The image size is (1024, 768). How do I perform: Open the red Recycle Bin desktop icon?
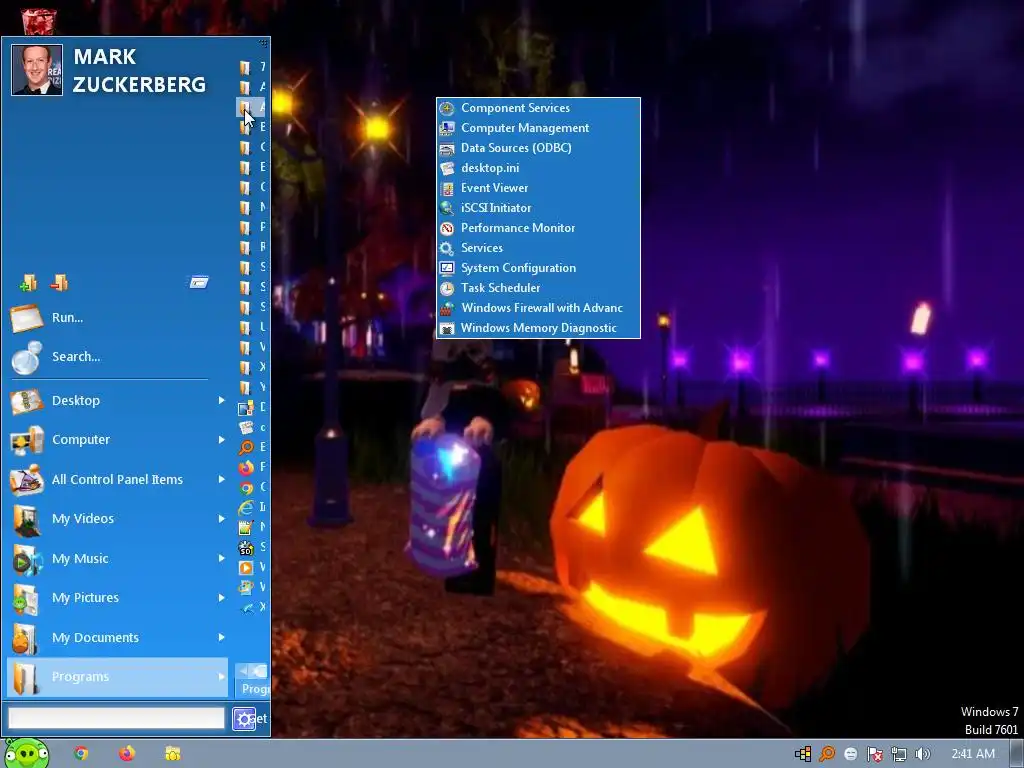coord(39,20)
